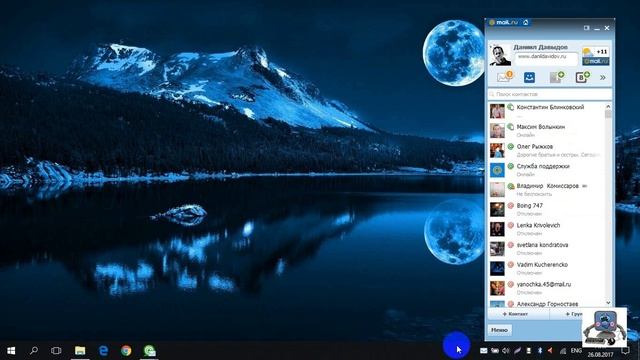Screen dimensions: 640x360
Task: Click Олег Рыжков's avatar thumbnail
Action: click(497, 150)
